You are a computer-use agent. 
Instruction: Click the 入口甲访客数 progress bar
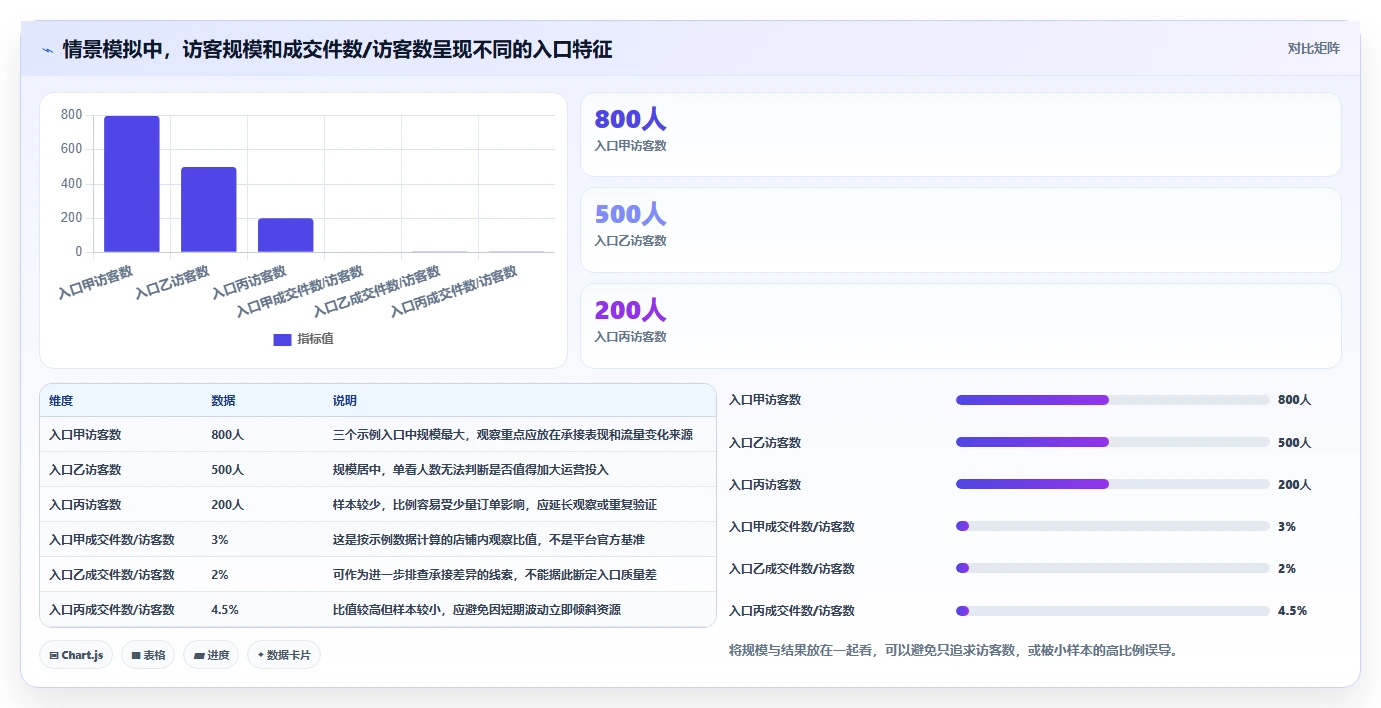(x=1113, y=400)
